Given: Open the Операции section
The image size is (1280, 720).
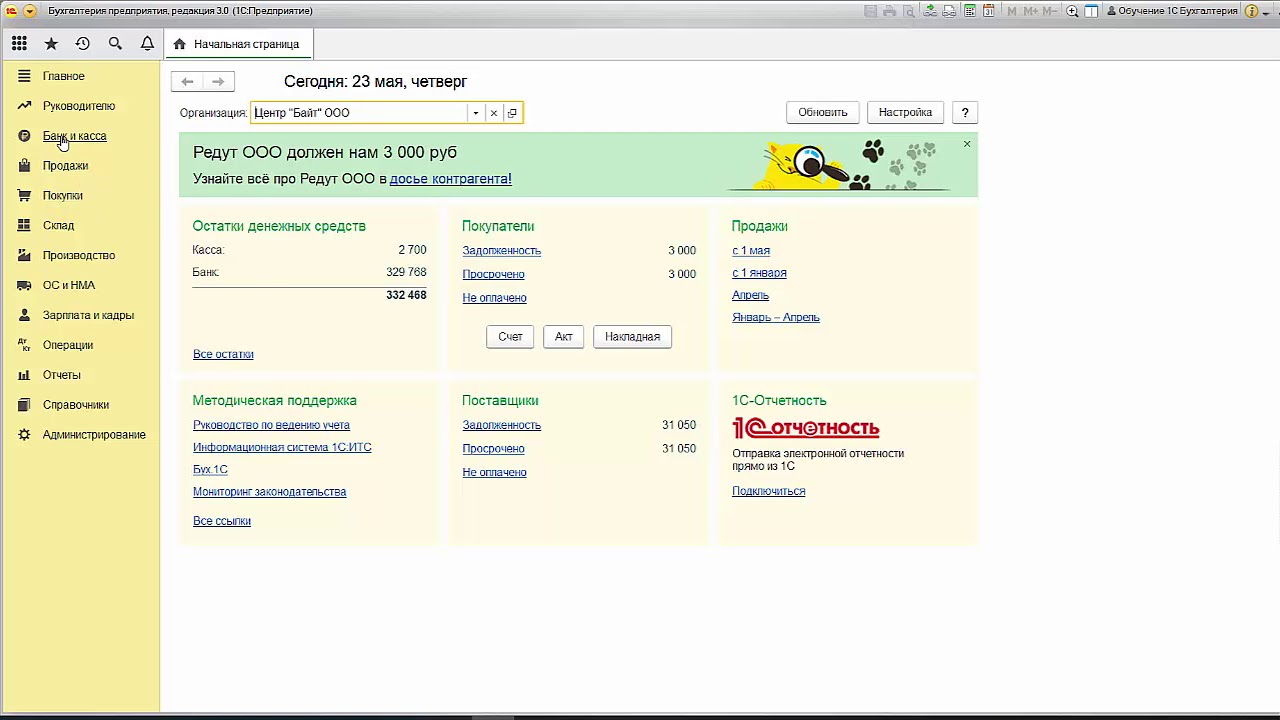Looking at the screenshot, I should 68,345.
